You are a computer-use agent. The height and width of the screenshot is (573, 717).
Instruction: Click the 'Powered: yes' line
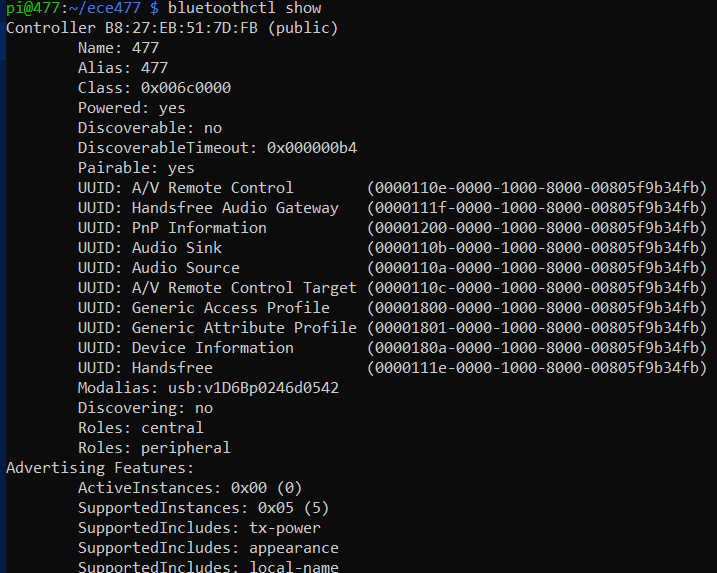tap(131, 108)
